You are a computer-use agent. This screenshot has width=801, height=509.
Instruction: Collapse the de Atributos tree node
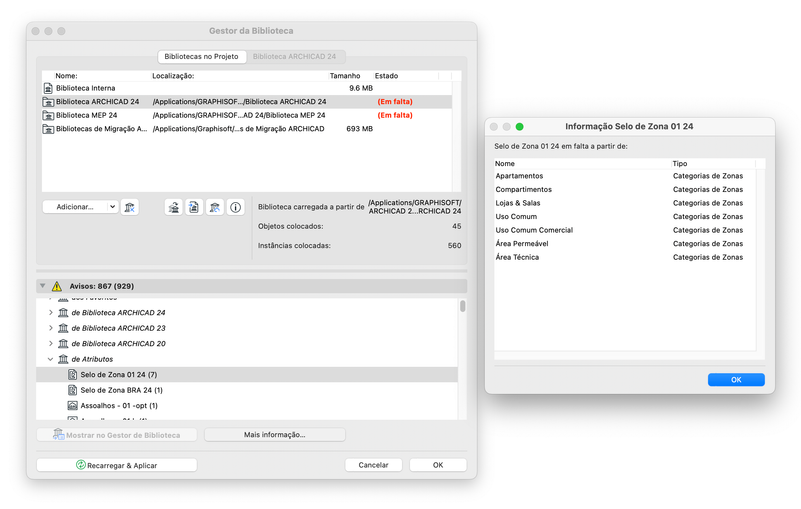point(51,359)
